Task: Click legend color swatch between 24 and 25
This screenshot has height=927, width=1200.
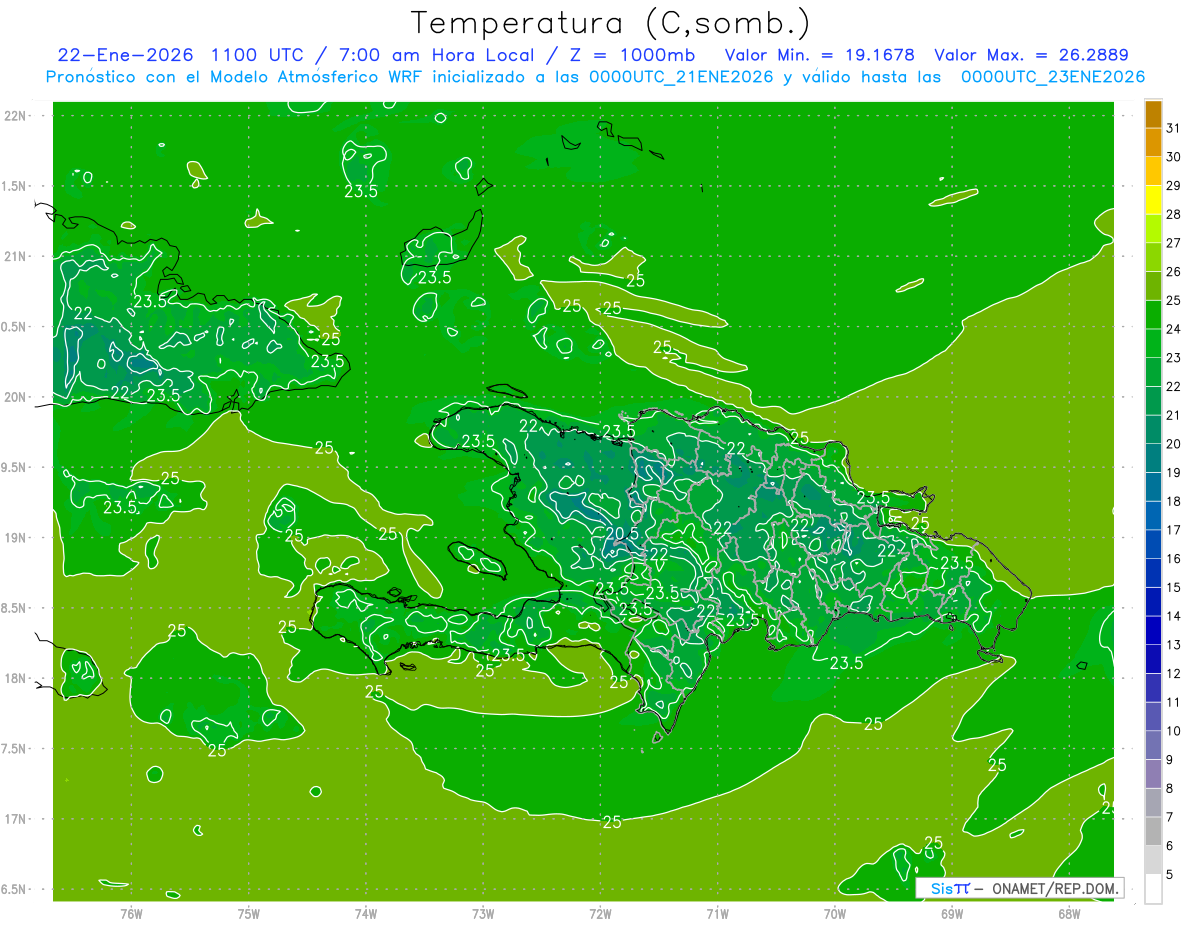Action: pos(1153,315)
